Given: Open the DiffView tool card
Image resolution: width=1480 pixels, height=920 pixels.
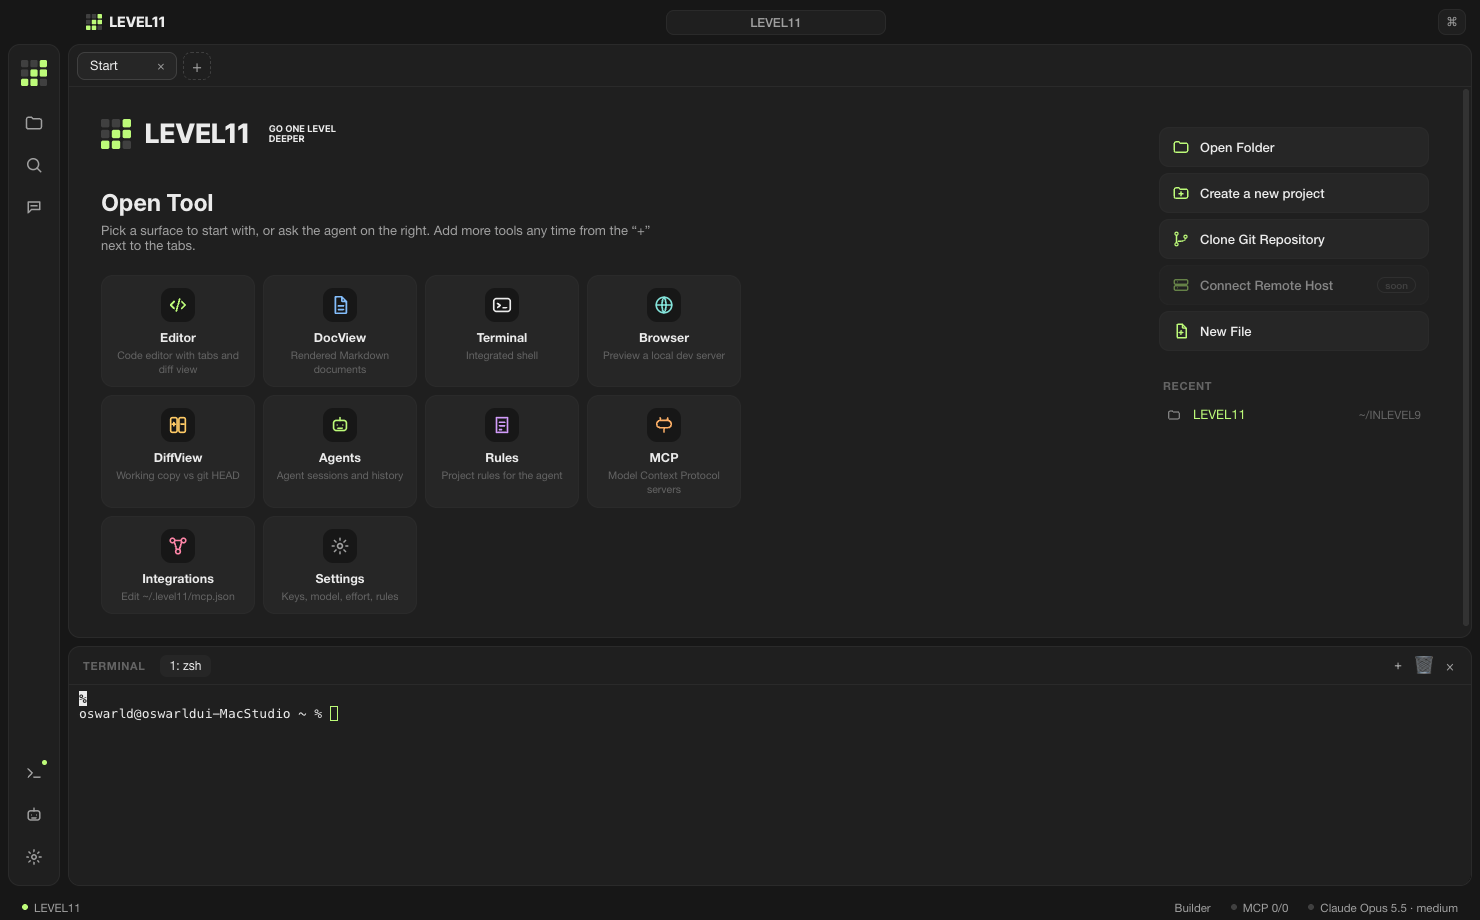Looking at the screenshot, I should point(178,451).
